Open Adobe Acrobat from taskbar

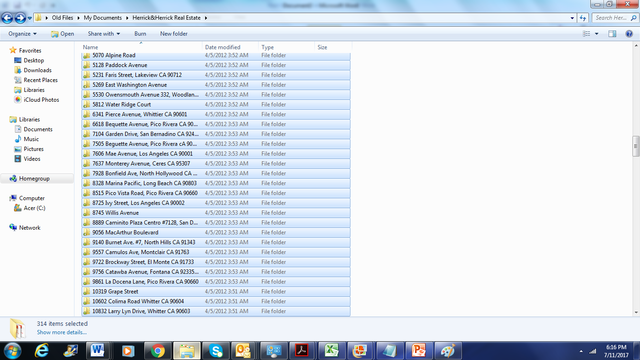[x=302, y=351]
